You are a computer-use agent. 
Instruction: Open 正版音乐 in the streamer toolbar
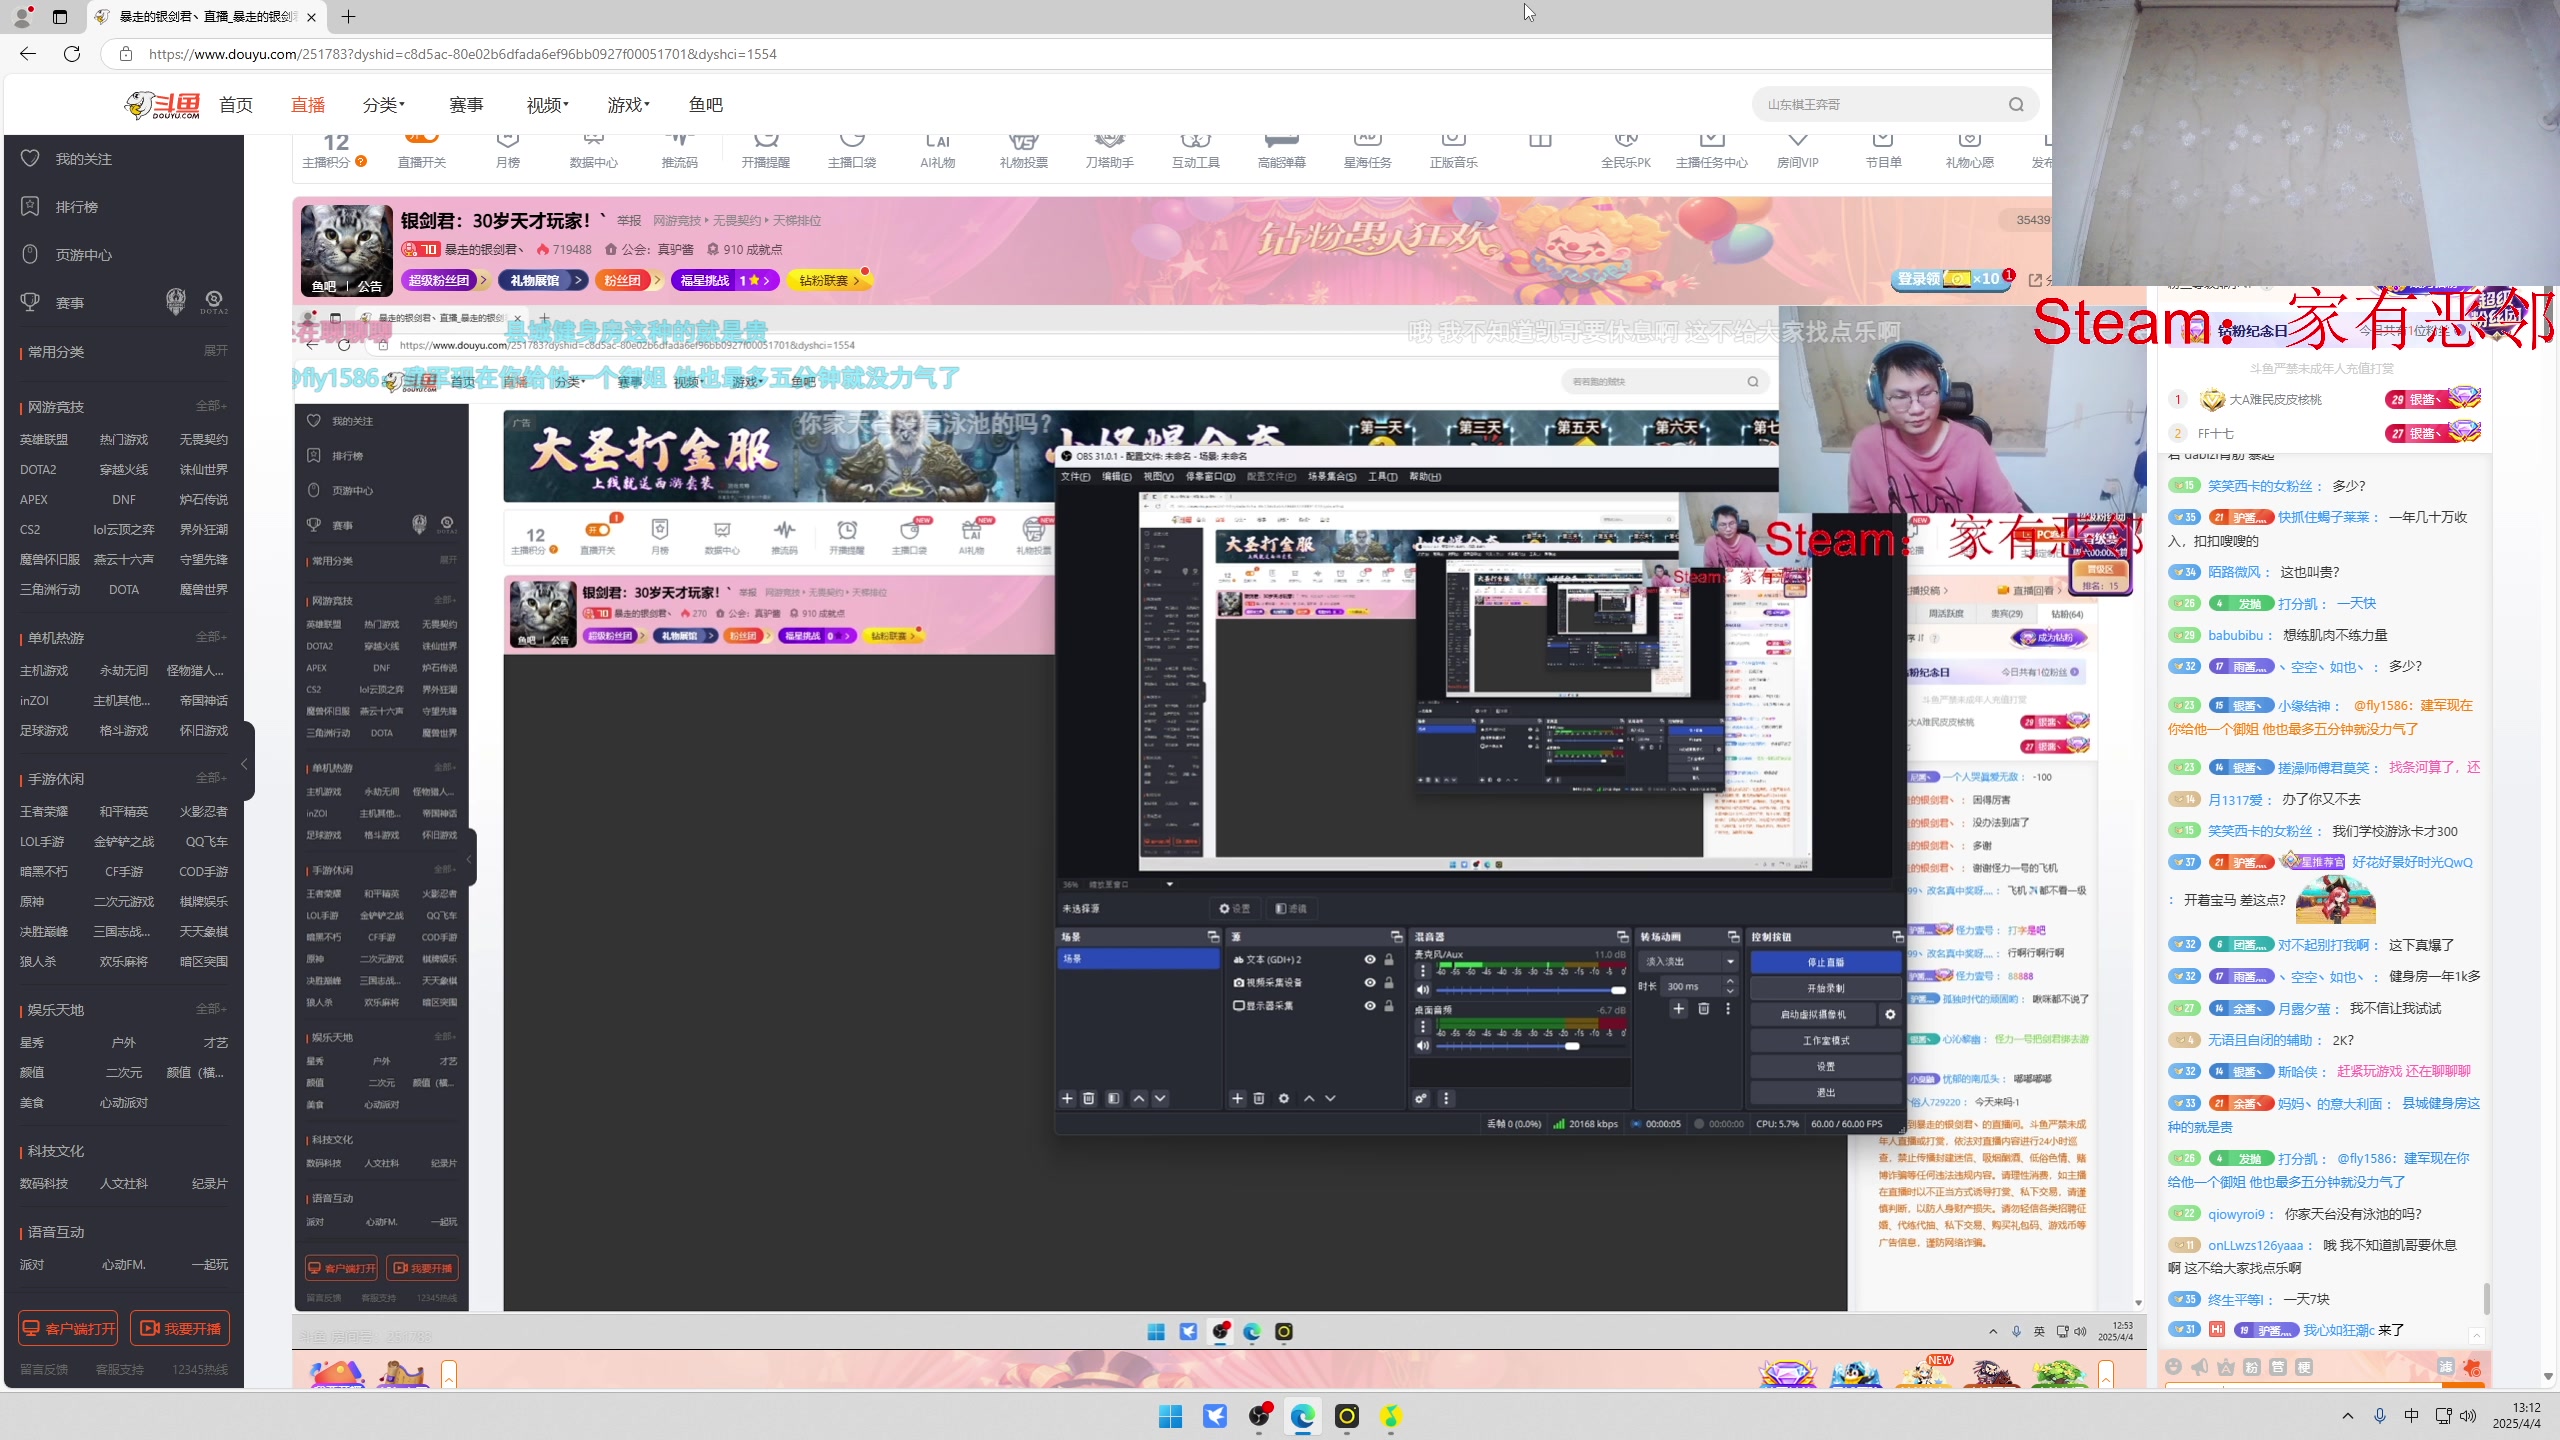click(1454, 150)
